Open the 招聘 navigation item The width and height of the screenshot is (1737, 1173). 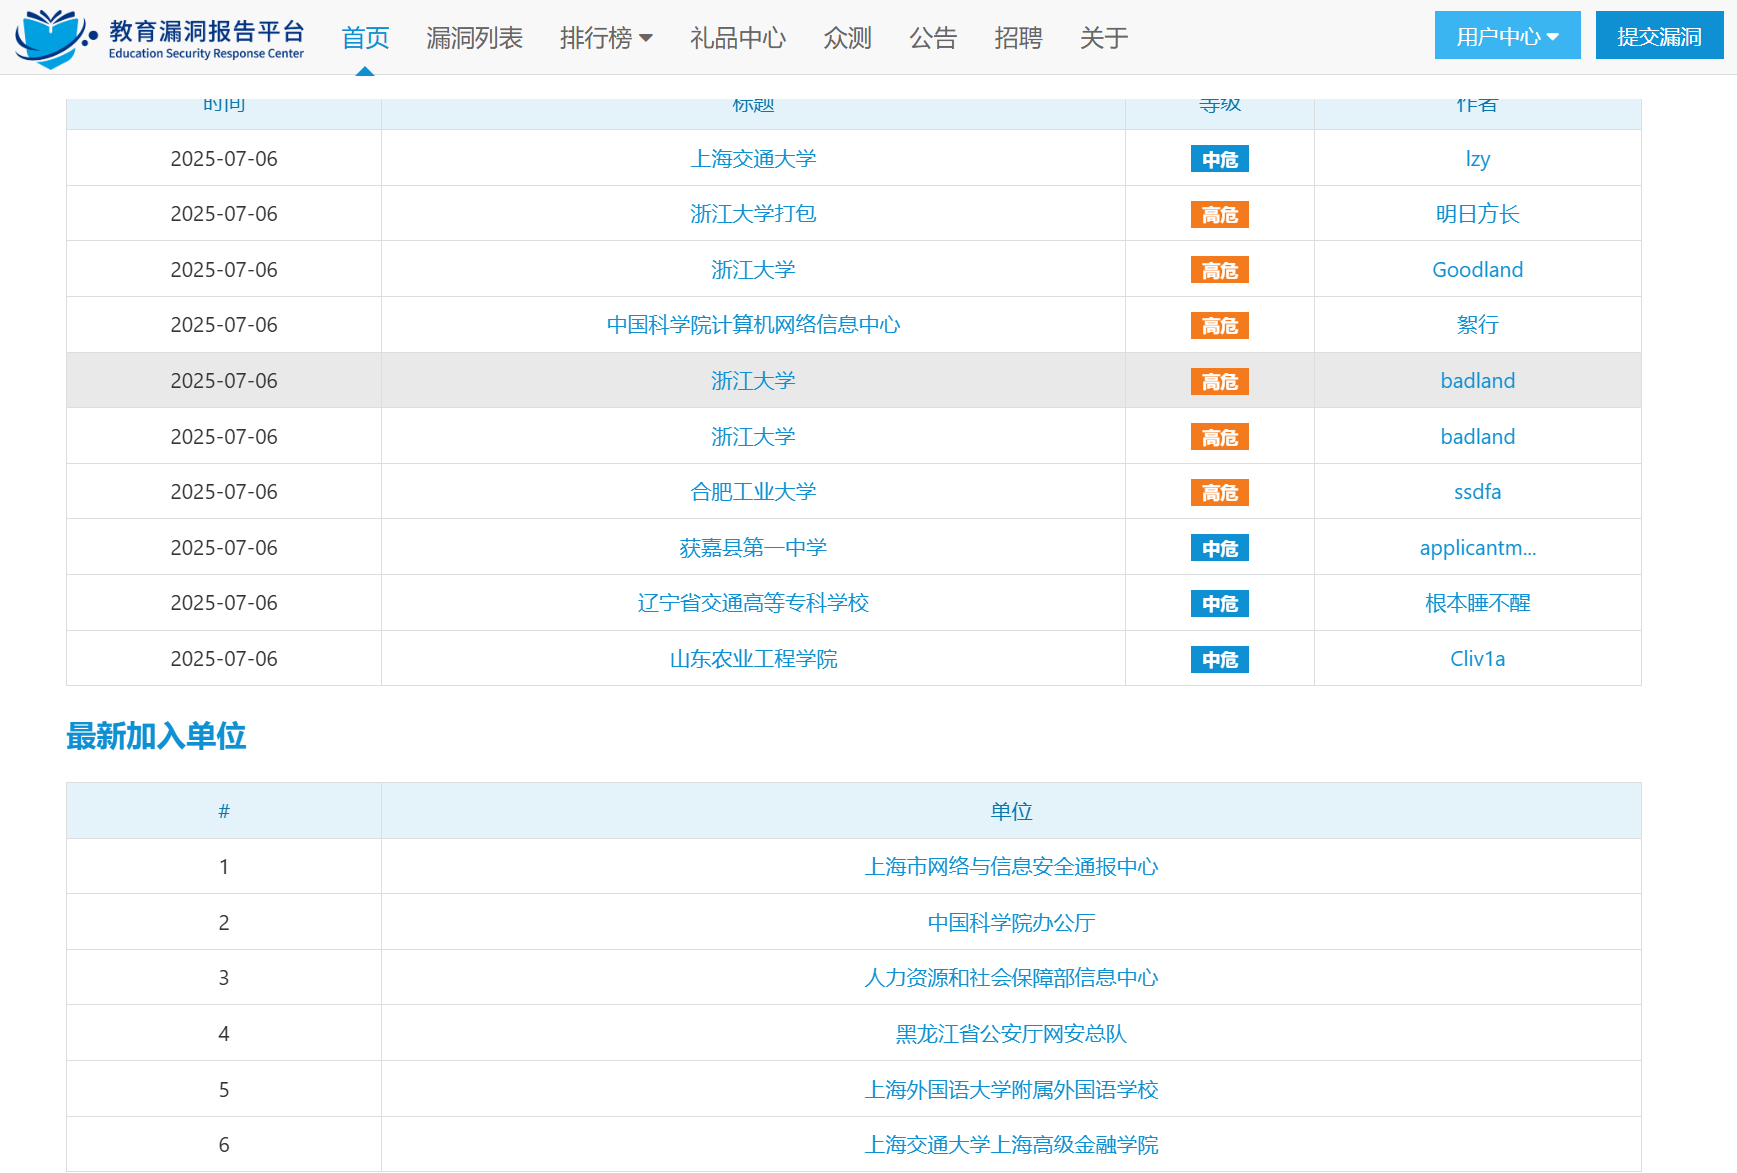[1018, 37]
